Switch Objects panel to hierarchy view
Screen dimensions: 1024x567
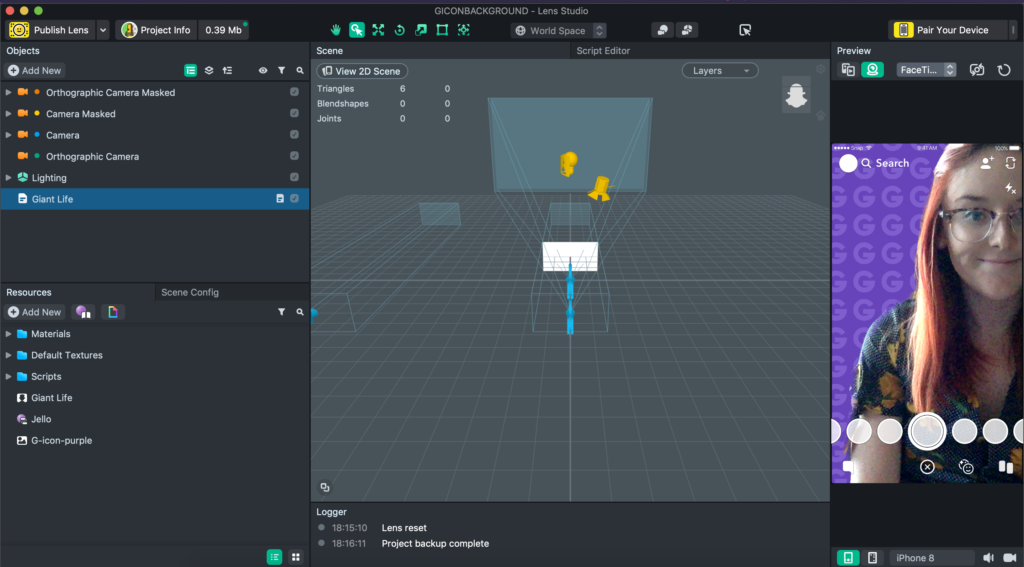pos(191,71)
